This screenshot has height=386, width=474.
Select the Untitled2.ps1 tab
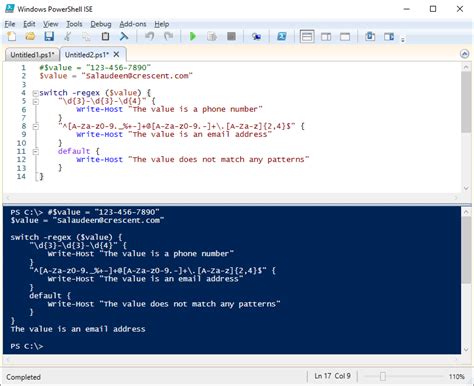pos(86,55)
